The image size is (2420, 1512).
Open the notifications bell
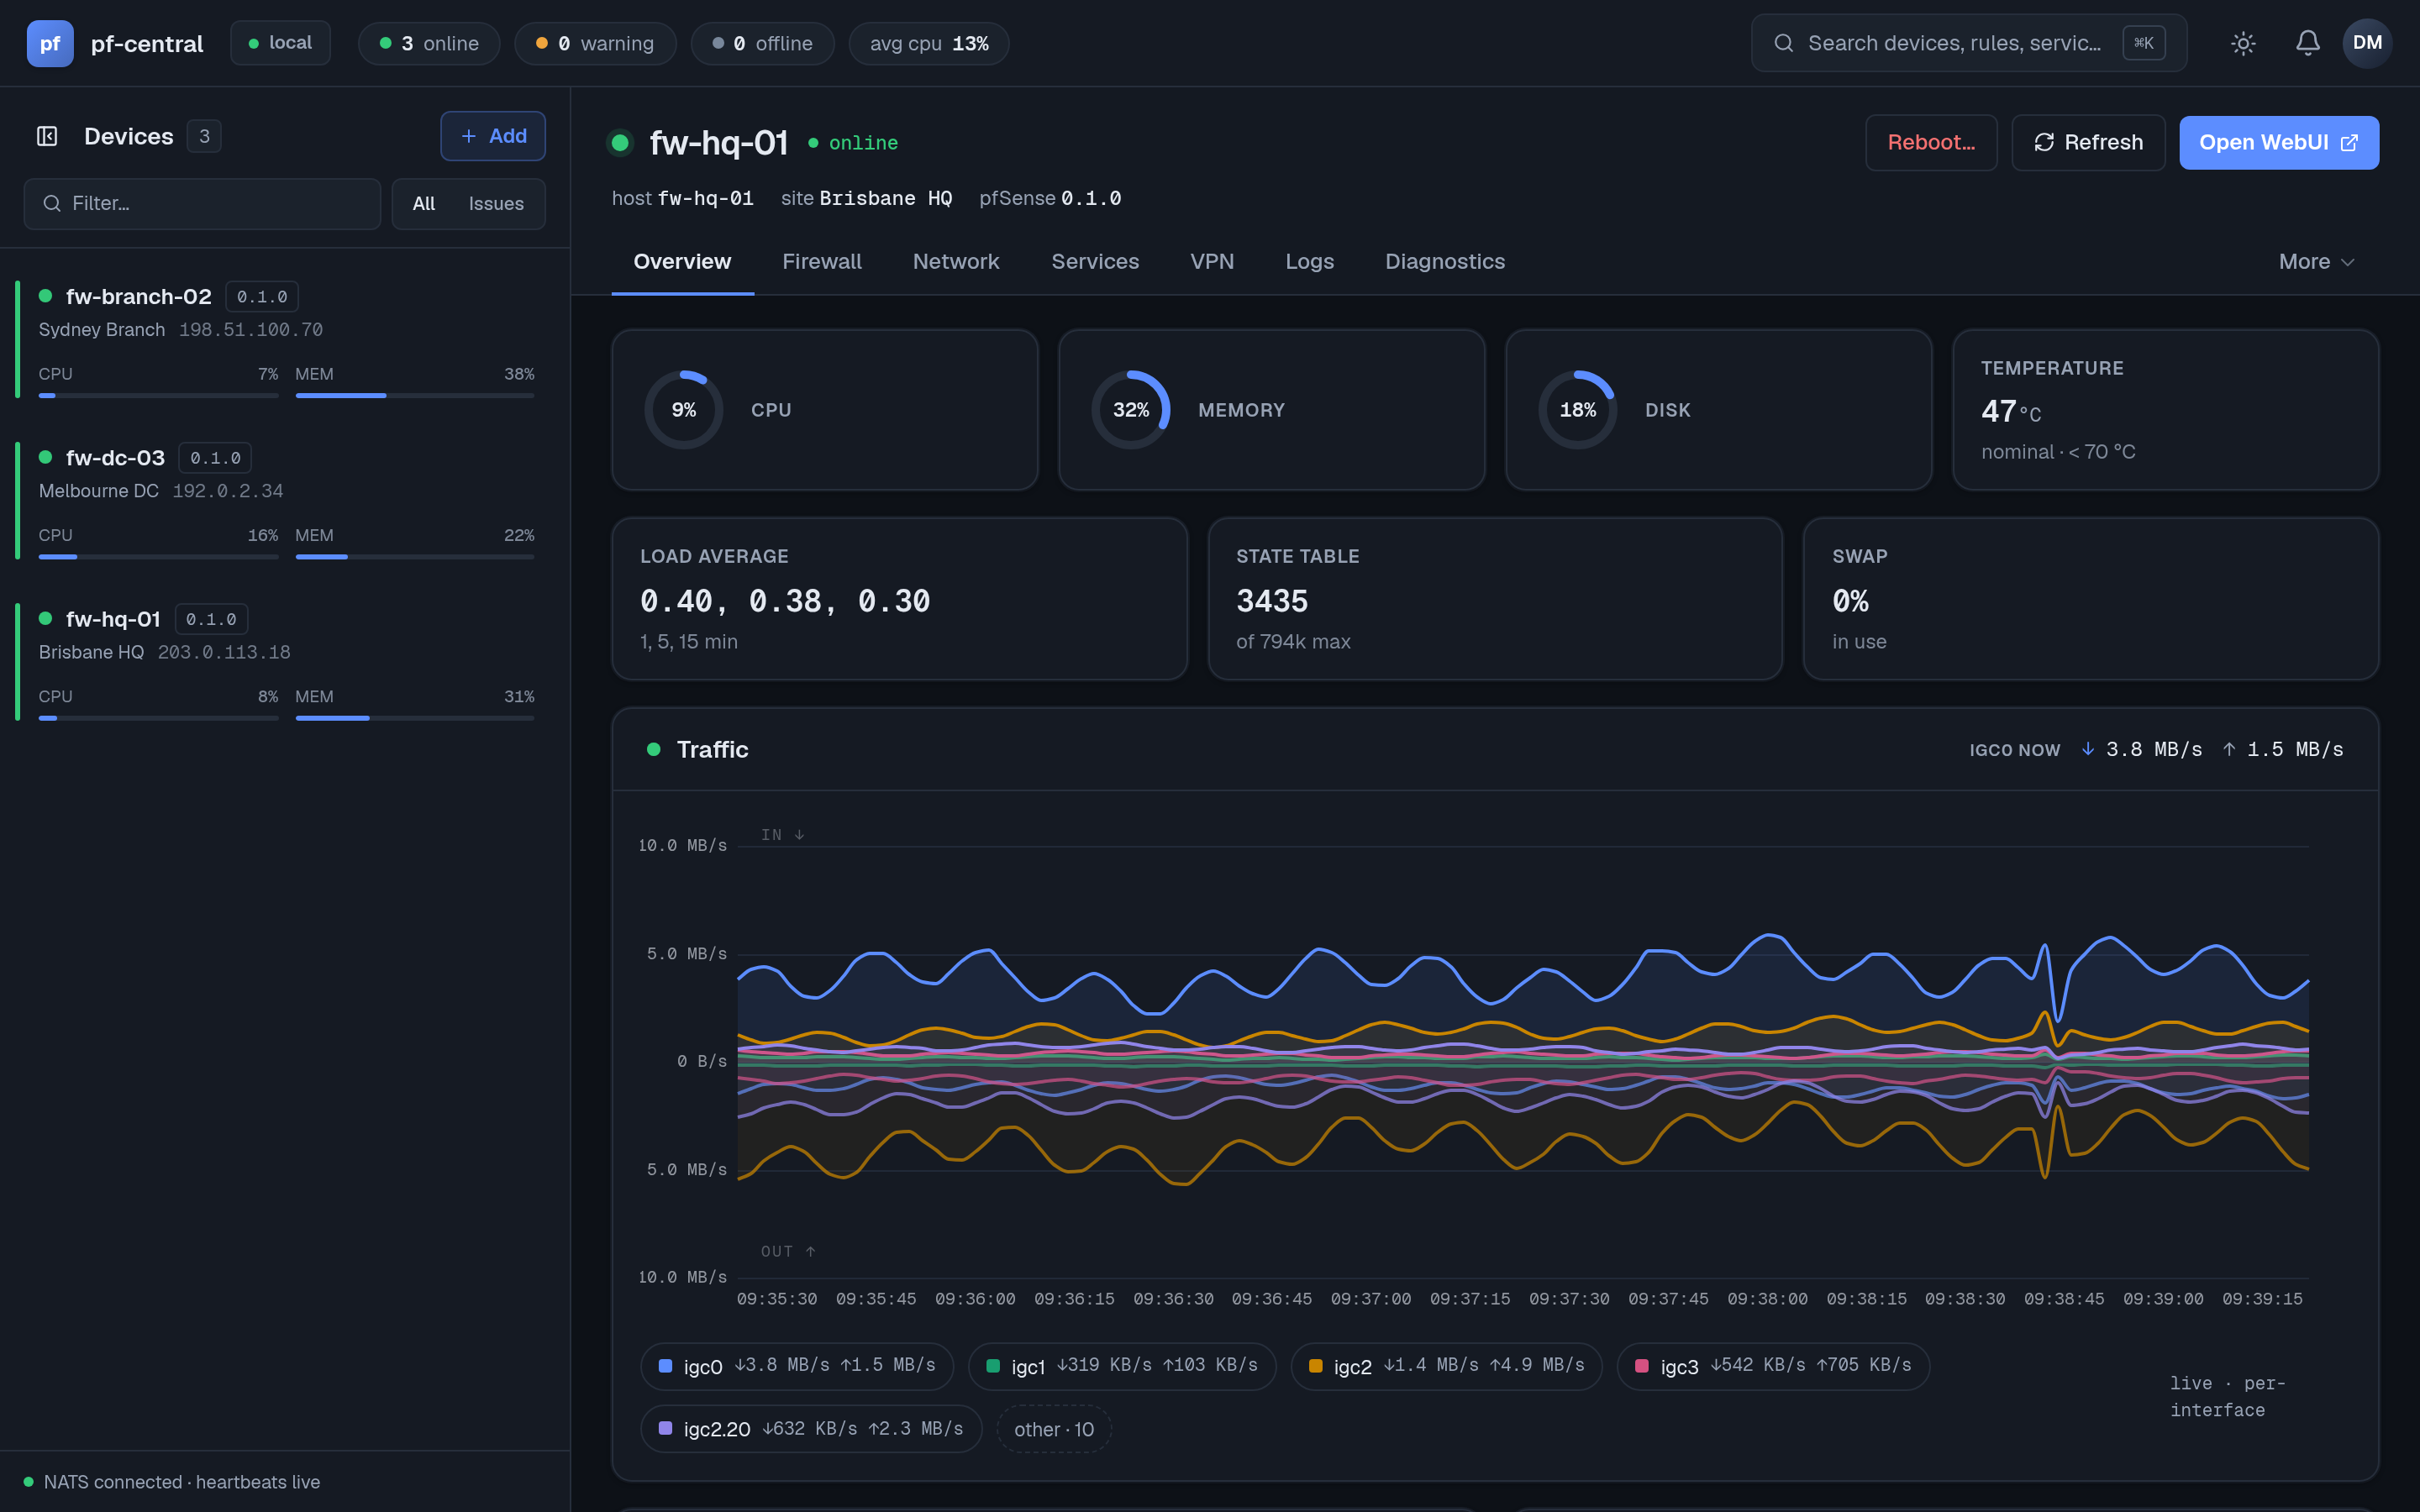(2308, 43)
